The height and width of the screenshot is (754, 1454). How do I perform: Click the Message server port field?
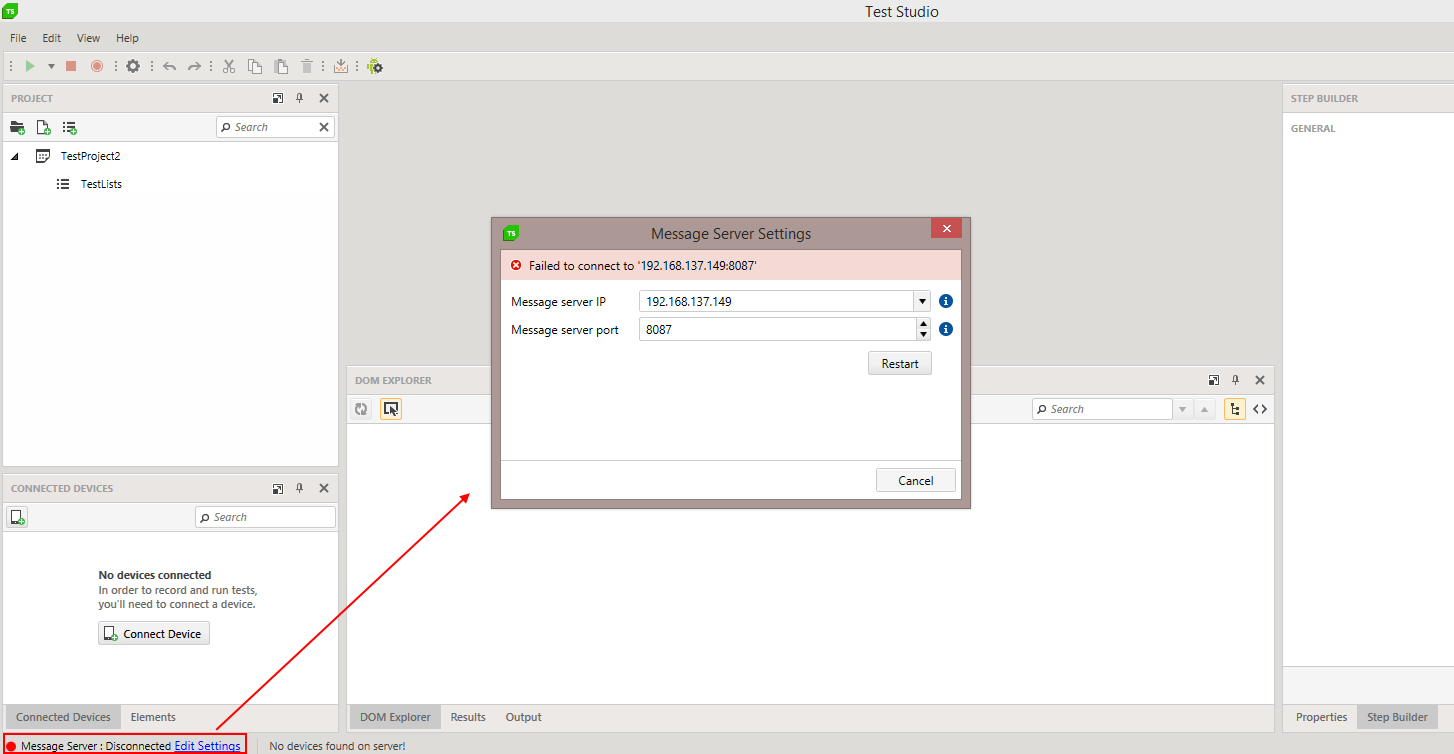(777, 329)
